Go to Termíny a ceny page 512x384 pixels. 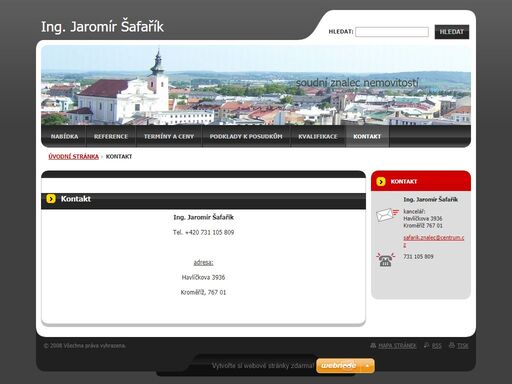169,136
